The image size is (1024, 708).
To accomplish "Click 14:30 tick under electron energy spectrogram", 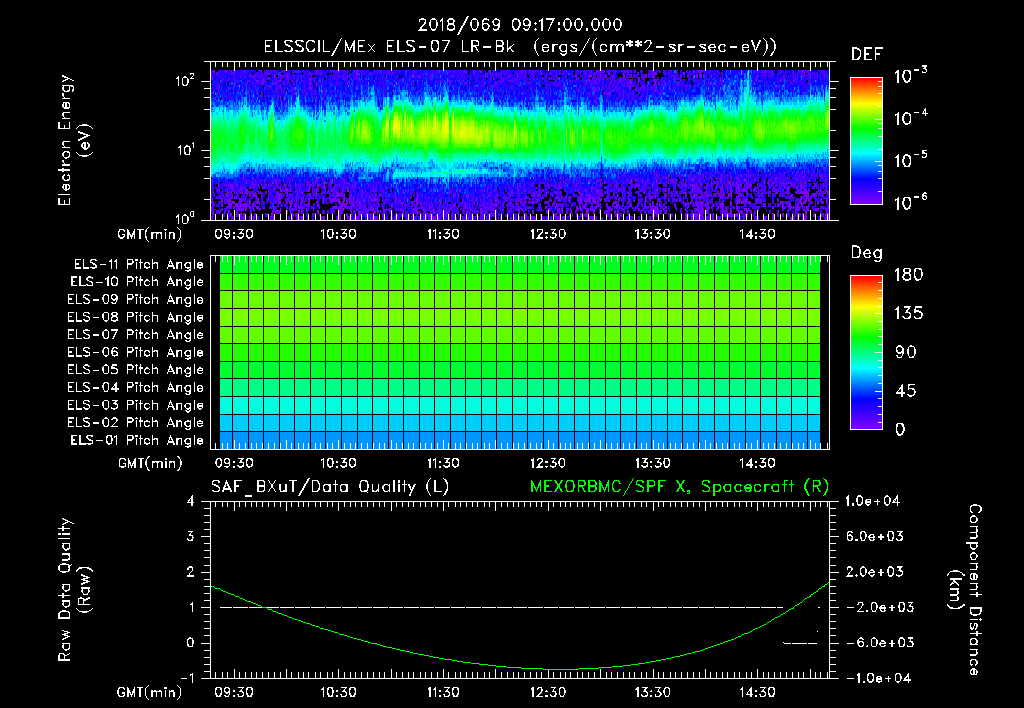I will tap(757, 234).
